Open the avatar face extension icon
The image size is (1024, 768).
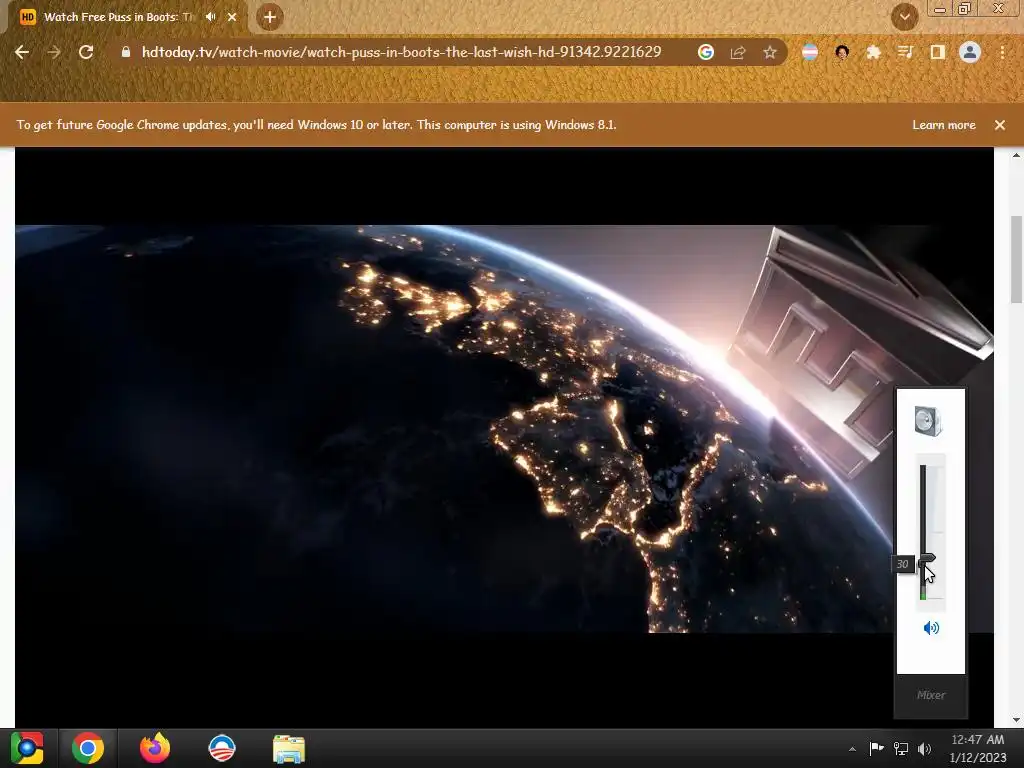(842, 52)
